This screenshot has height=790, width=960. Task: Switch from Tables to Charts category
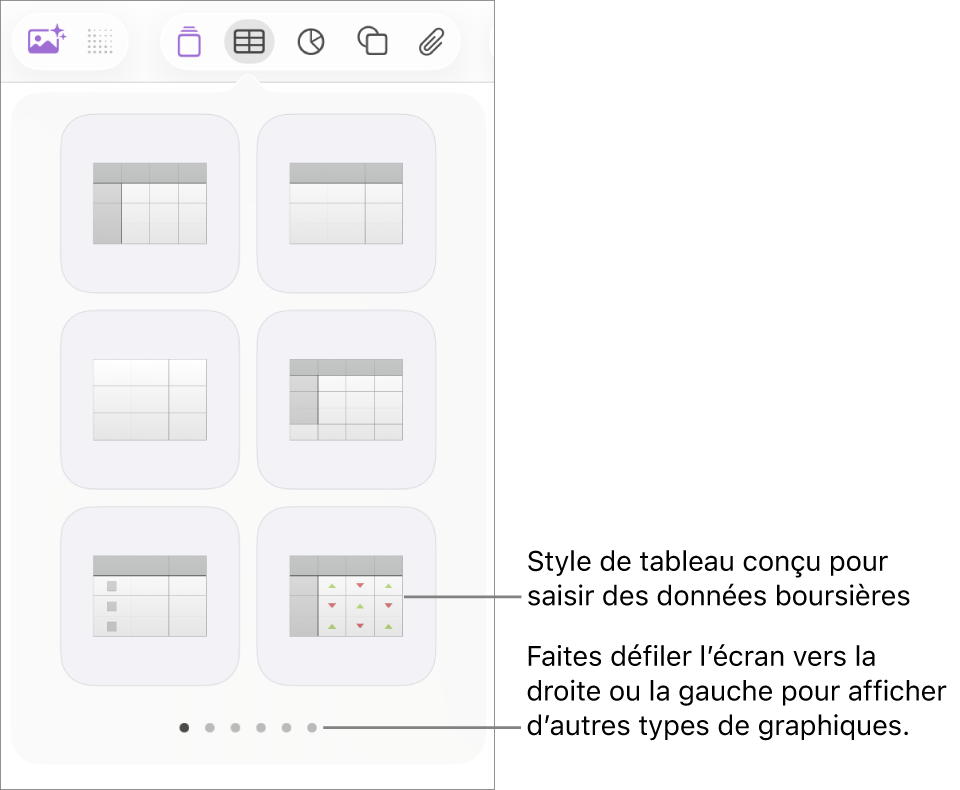click(x=310, y=41)
